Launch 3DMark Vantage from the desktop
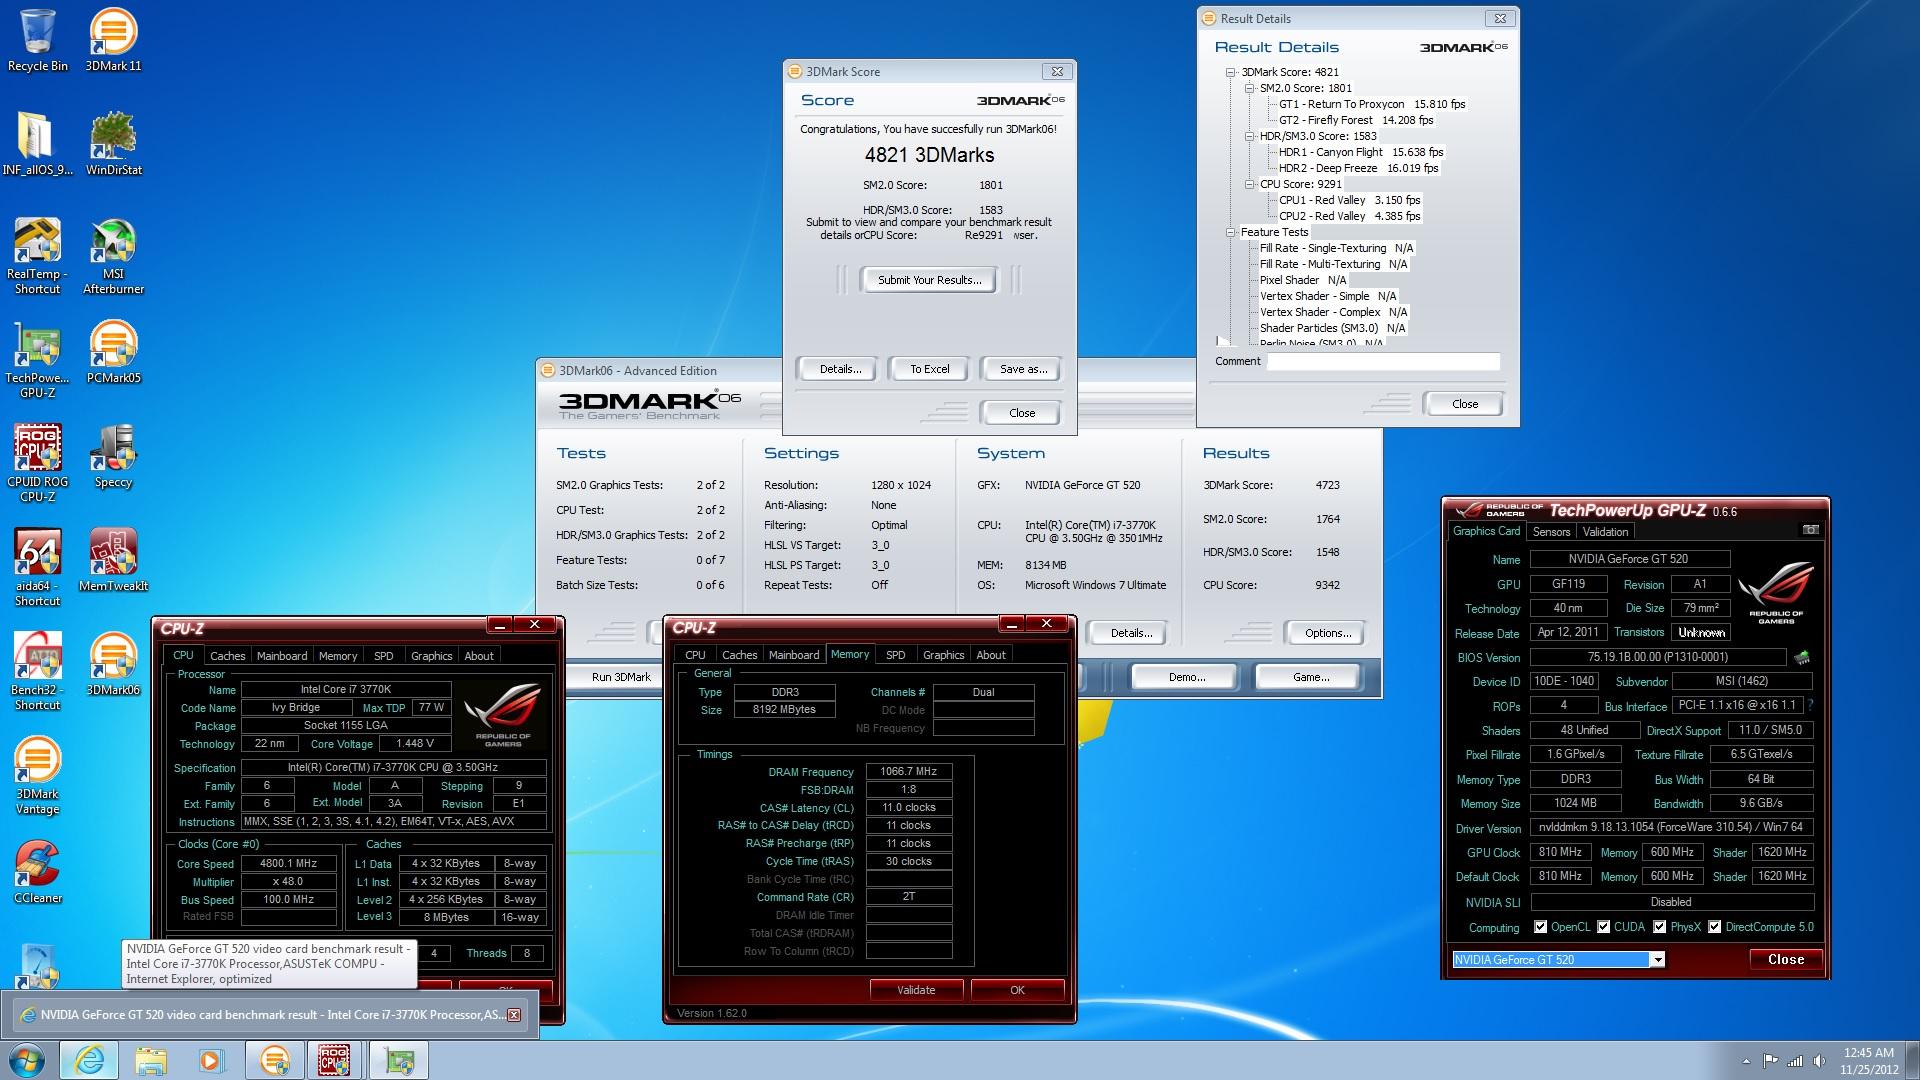The width and height of the screenshot is (1920, 1080). click(x=38, y=776)
